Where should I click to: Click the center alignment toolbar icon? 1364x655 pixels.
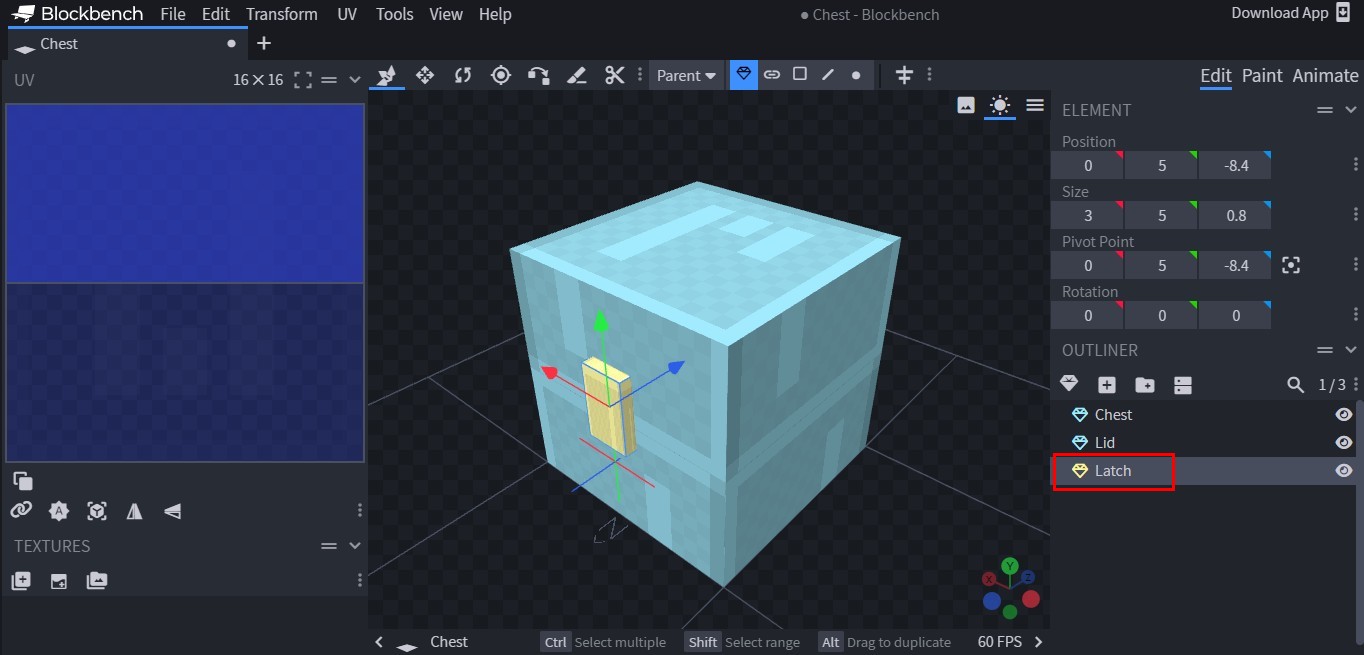(x=904, y=75)
